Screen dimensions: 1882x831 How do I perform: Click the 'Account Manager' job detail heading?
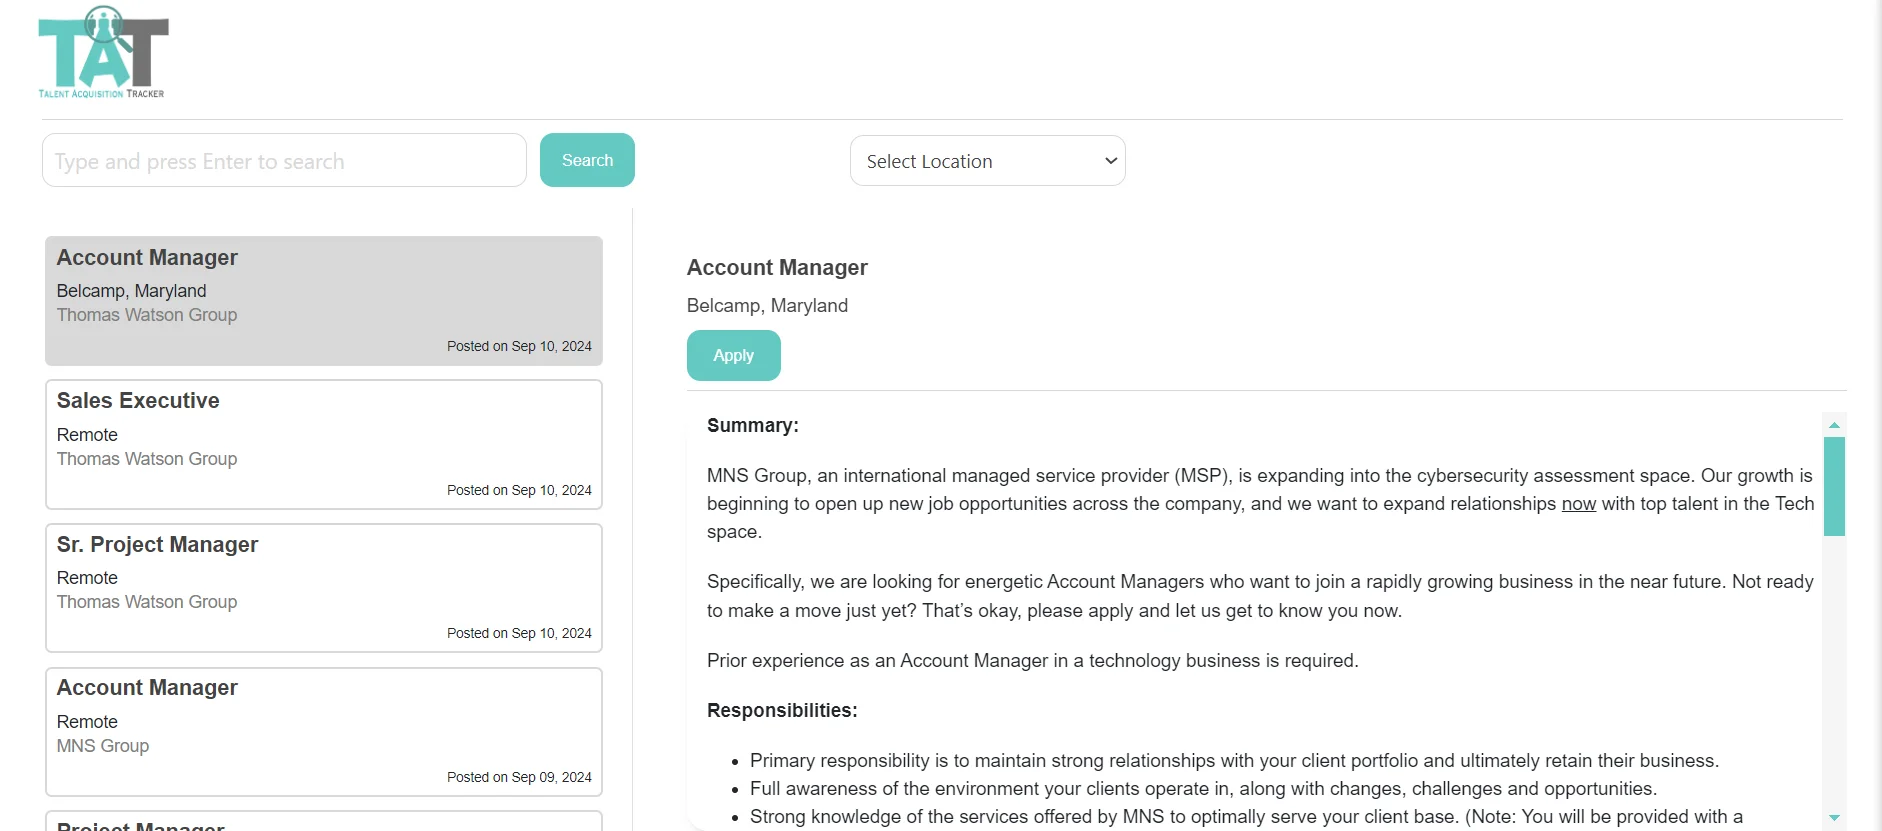777,267
